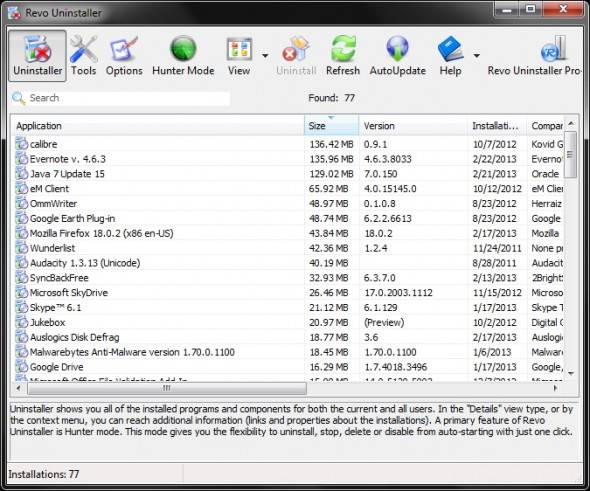The width and height of the screenshot is (590, 491).
Task: Select the Malwarebytes Anti-Malware version 1.70.0.1100 entry
Action: coord(132,352)
